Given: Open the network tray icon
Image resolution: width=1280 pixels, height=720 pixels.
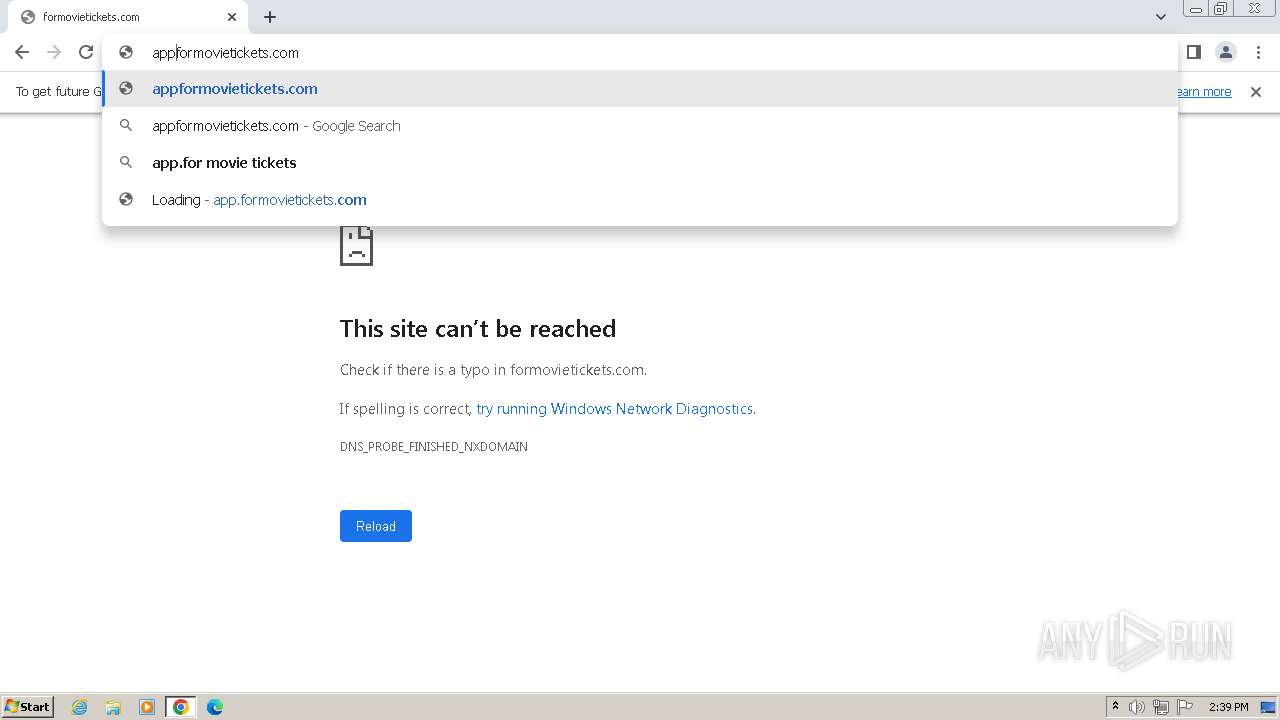Looking at the screenshot, I should pyautogui.click(x=1161, y=707).
